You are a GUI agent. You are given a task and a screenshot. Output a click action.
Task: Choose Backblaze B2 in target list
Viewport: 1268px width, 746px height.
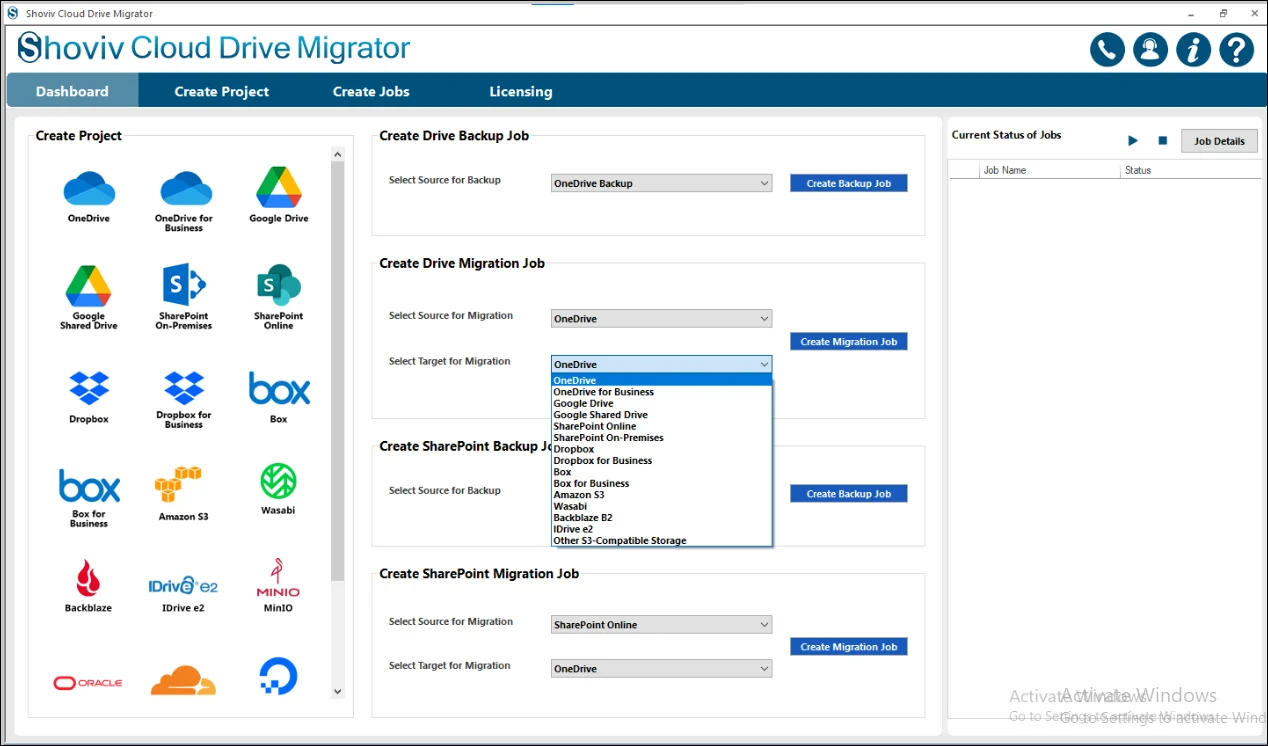[661, 518]
